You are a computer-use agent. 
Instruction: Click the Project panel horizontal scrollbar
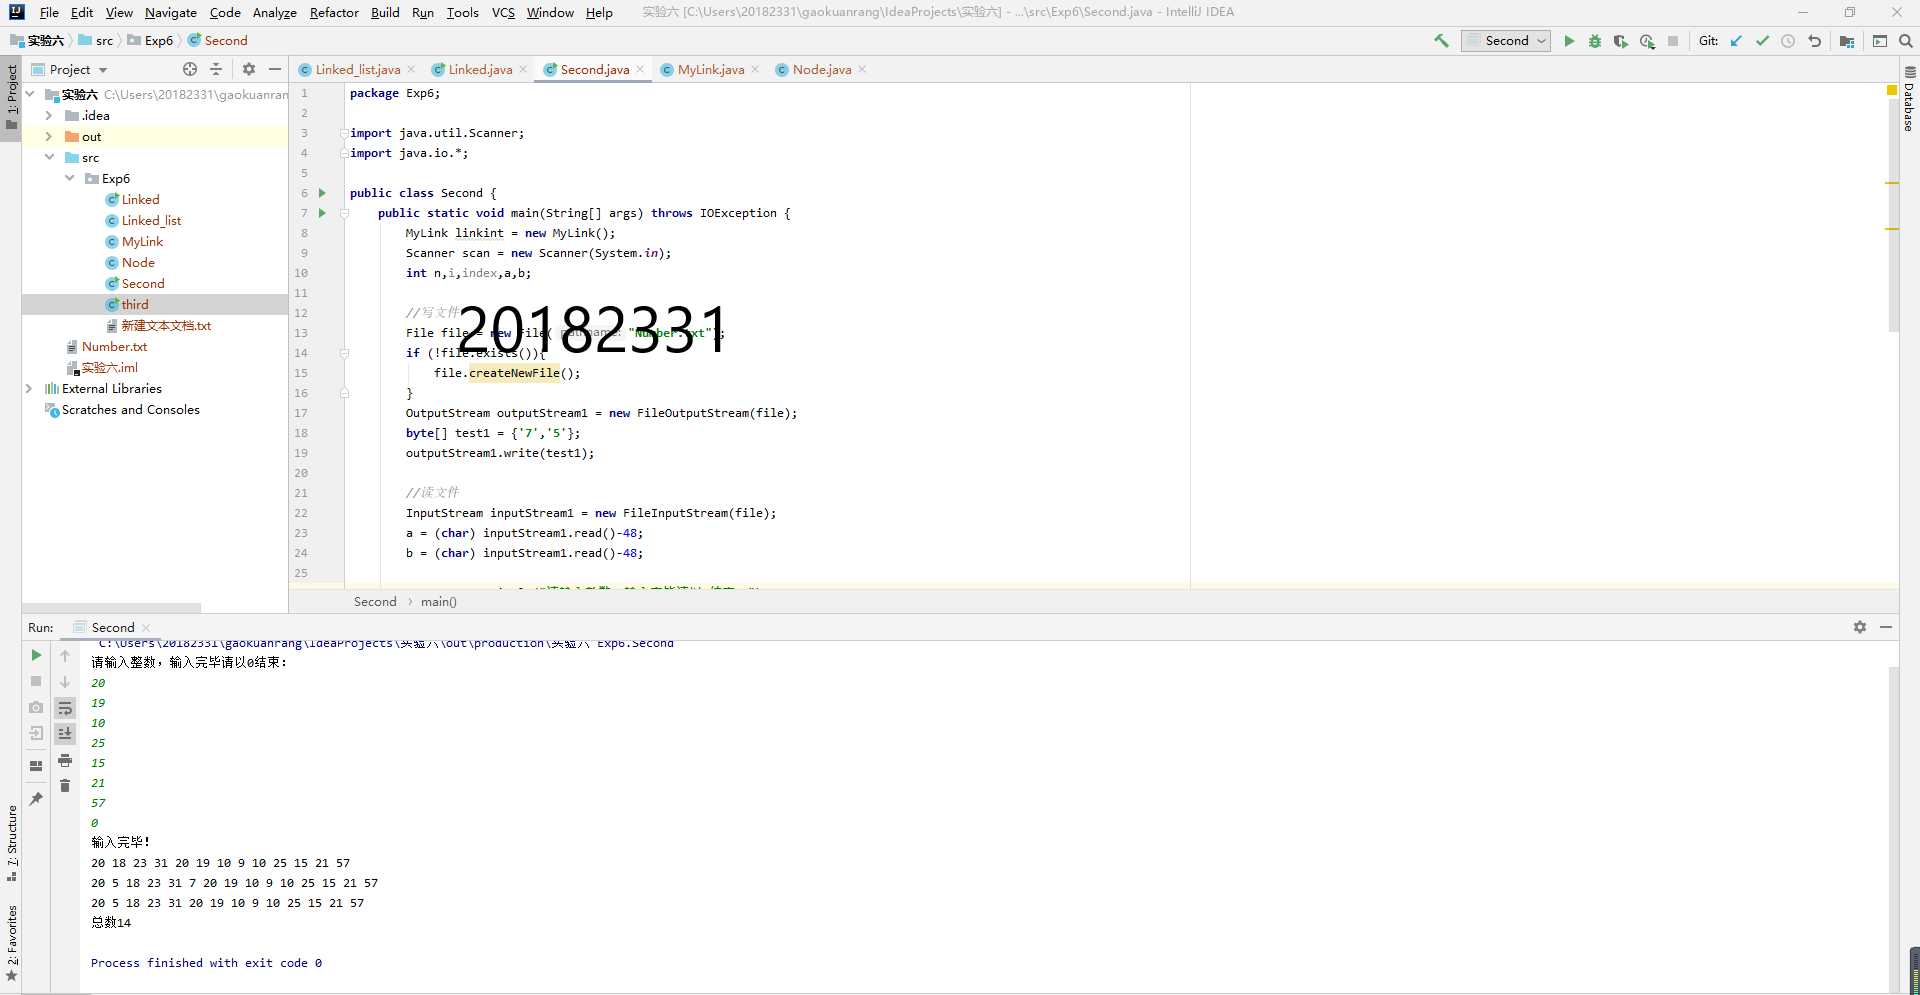pos(112,607)
